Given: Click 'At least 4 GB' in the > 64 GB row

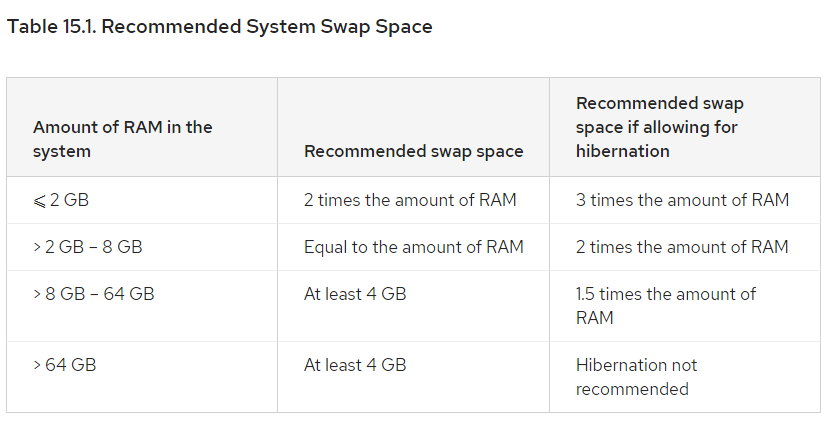Looking at the screenshot, I should [355, 365].
